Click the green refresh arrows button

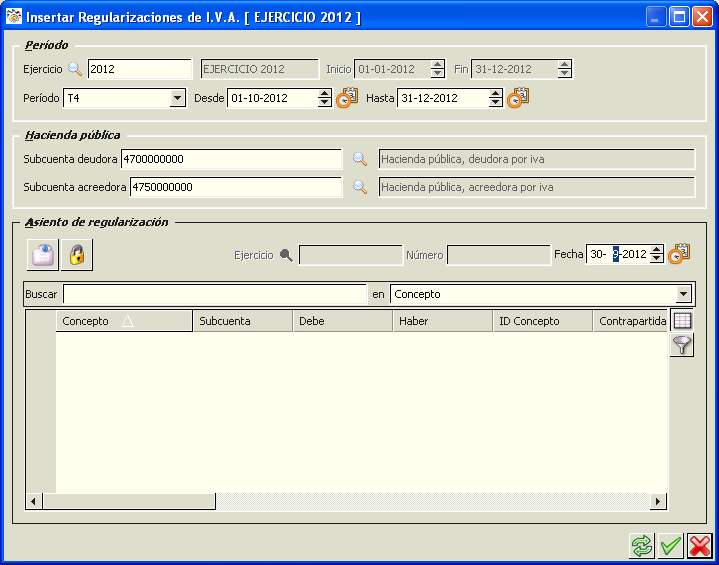tap(642, 546)
